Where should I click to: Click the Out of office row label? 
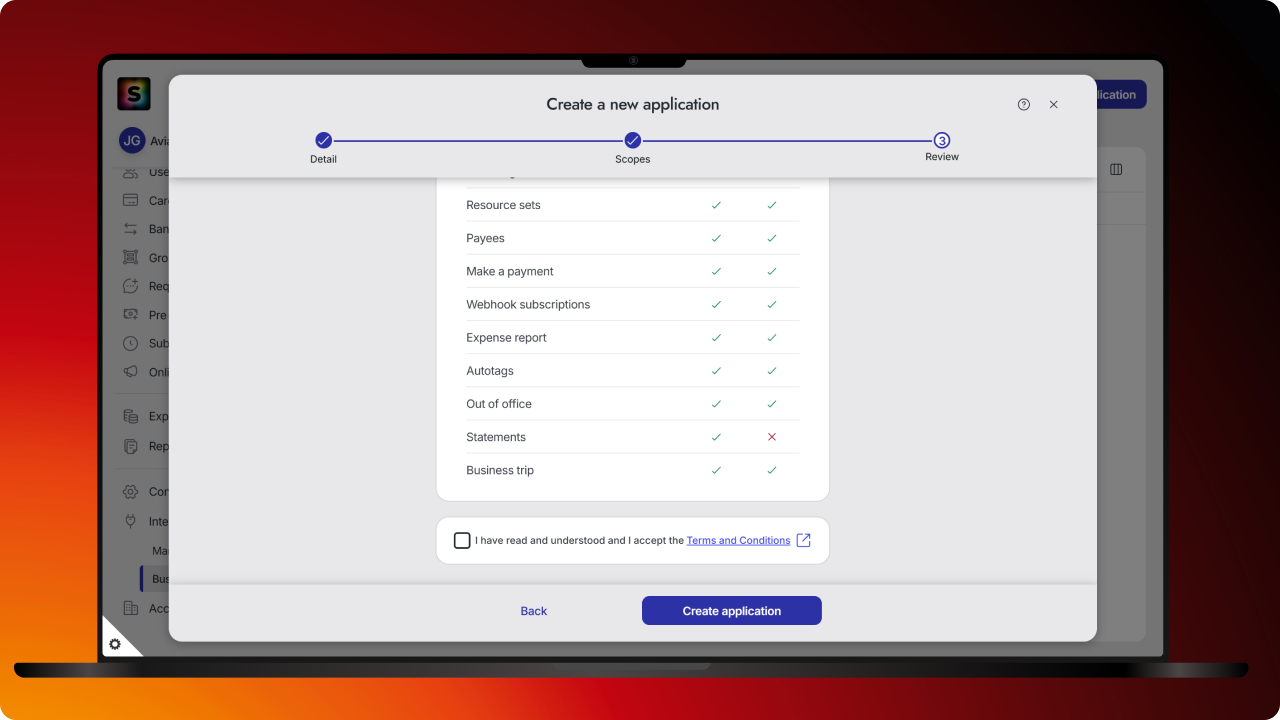click(499, 403)
